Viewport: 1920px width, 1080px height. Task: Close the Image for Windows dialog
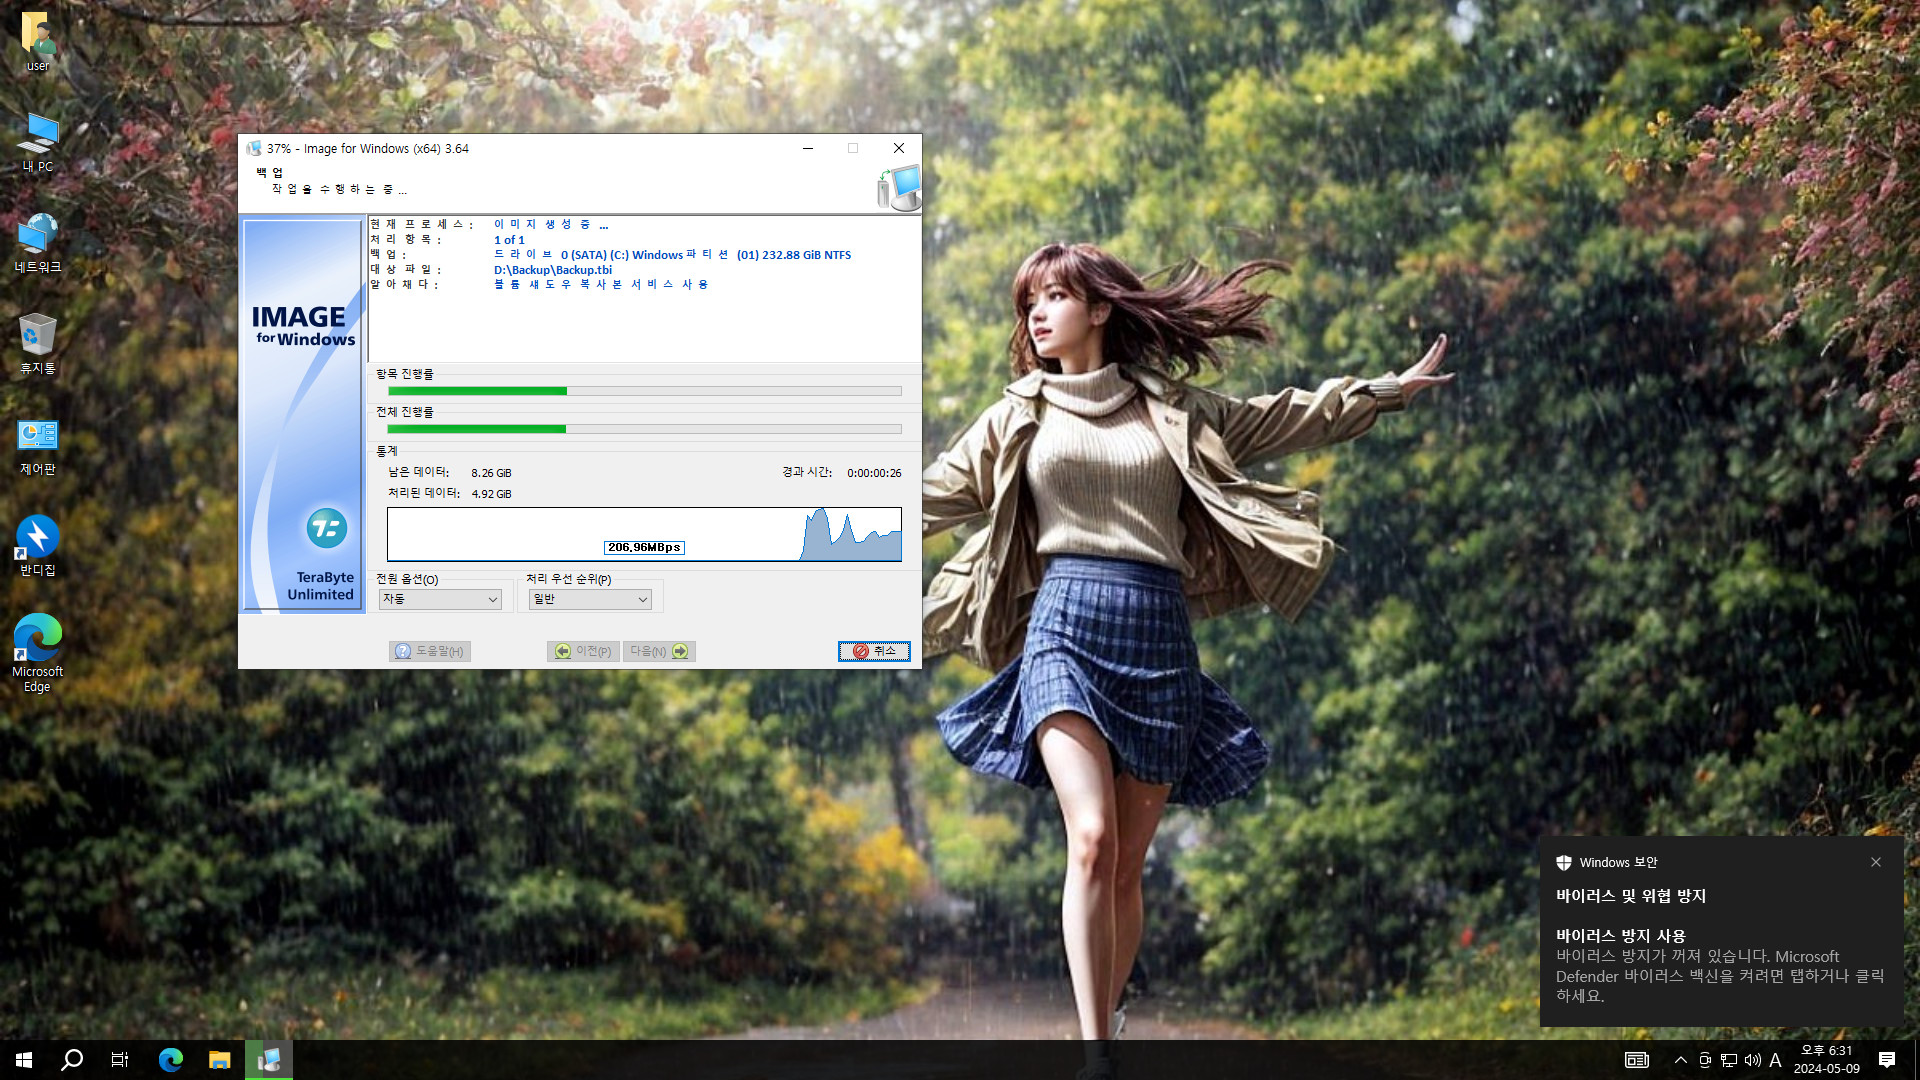[x=898, y=148]
